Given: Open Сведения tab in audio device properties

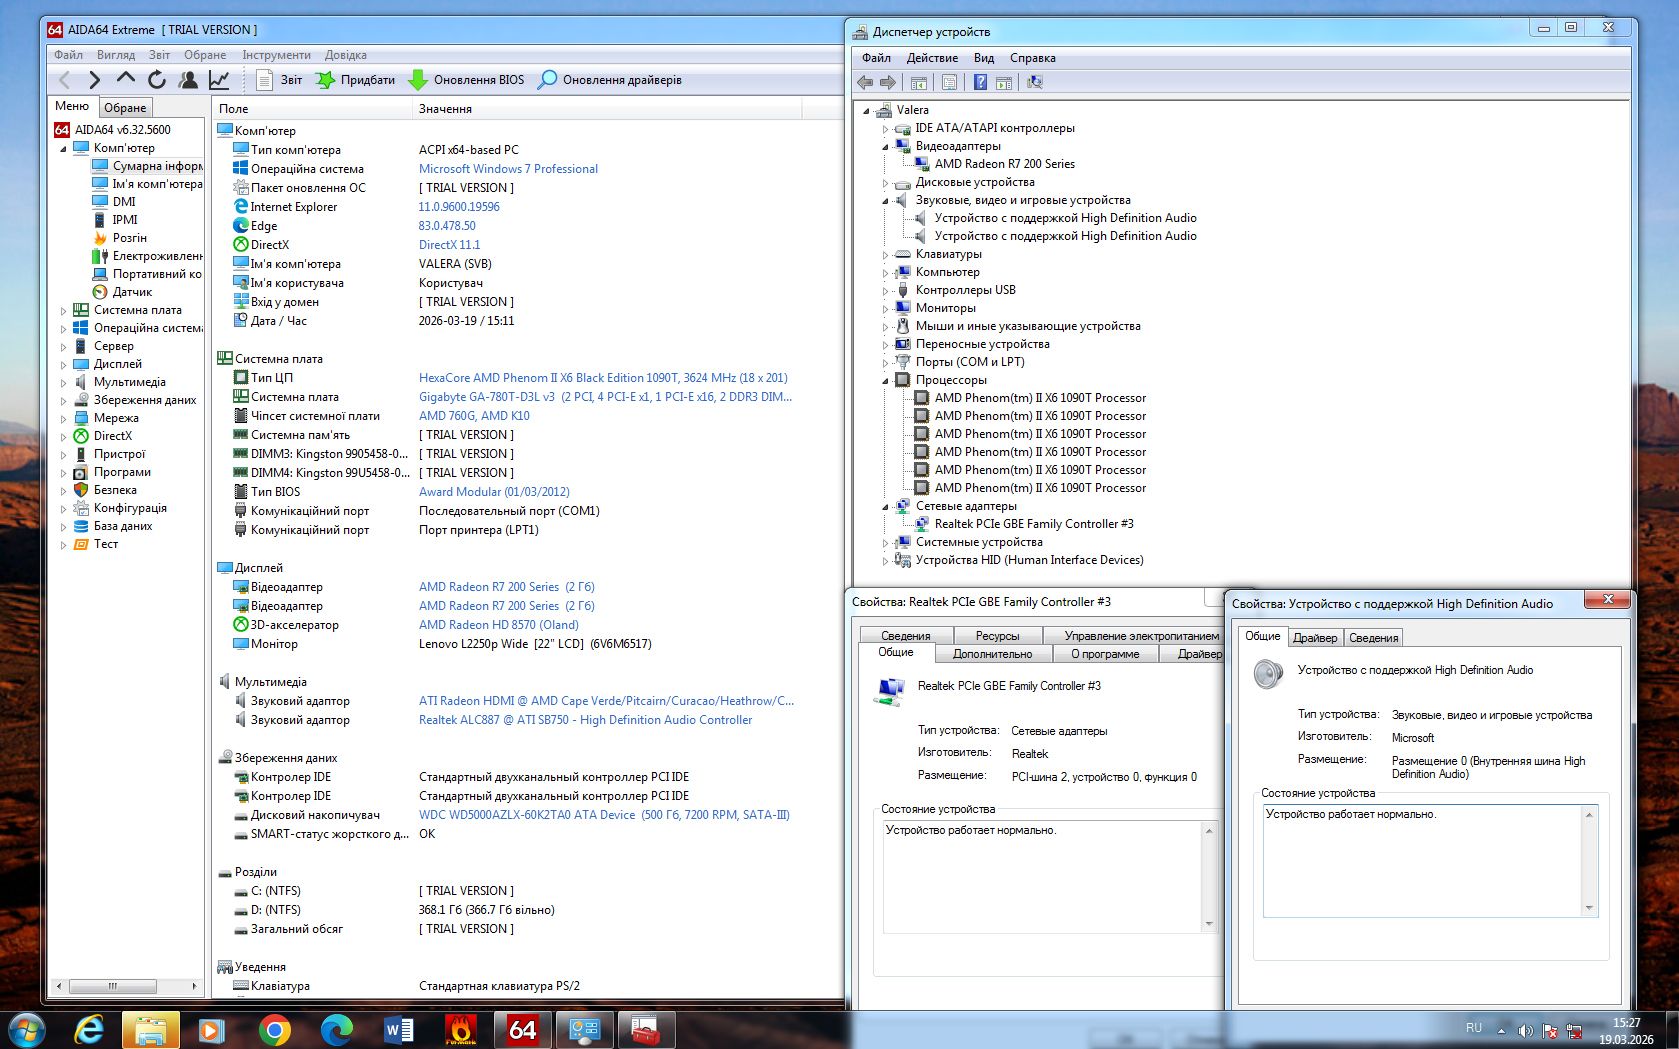Looking at the screenshot, I should [x=1373, y=637].
